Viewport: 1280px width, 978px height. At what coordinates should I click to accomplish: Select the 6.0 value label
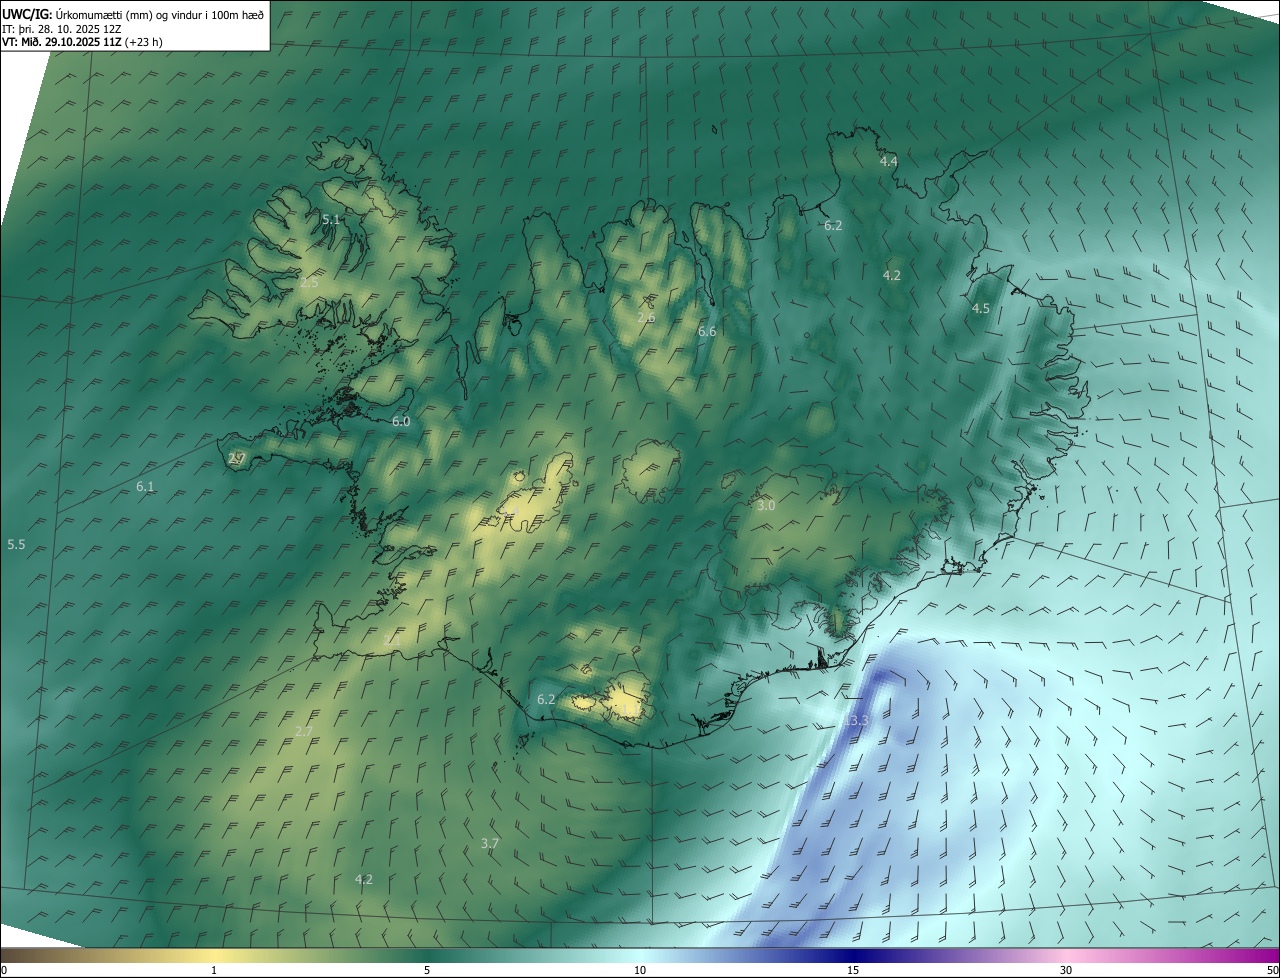tap(401, 422)
